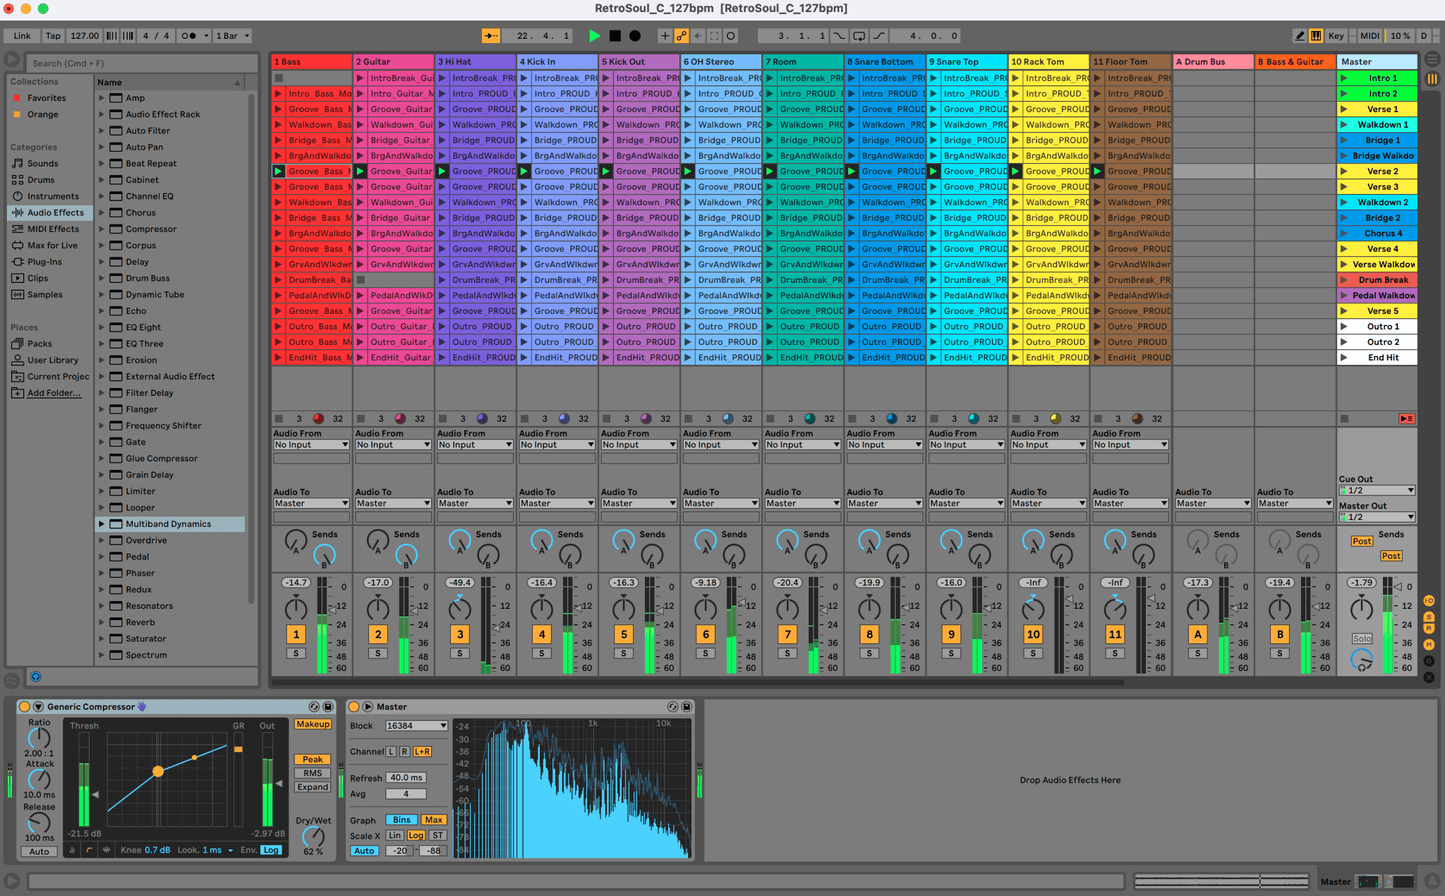Click the Stop button in transport

pos(615,36)
